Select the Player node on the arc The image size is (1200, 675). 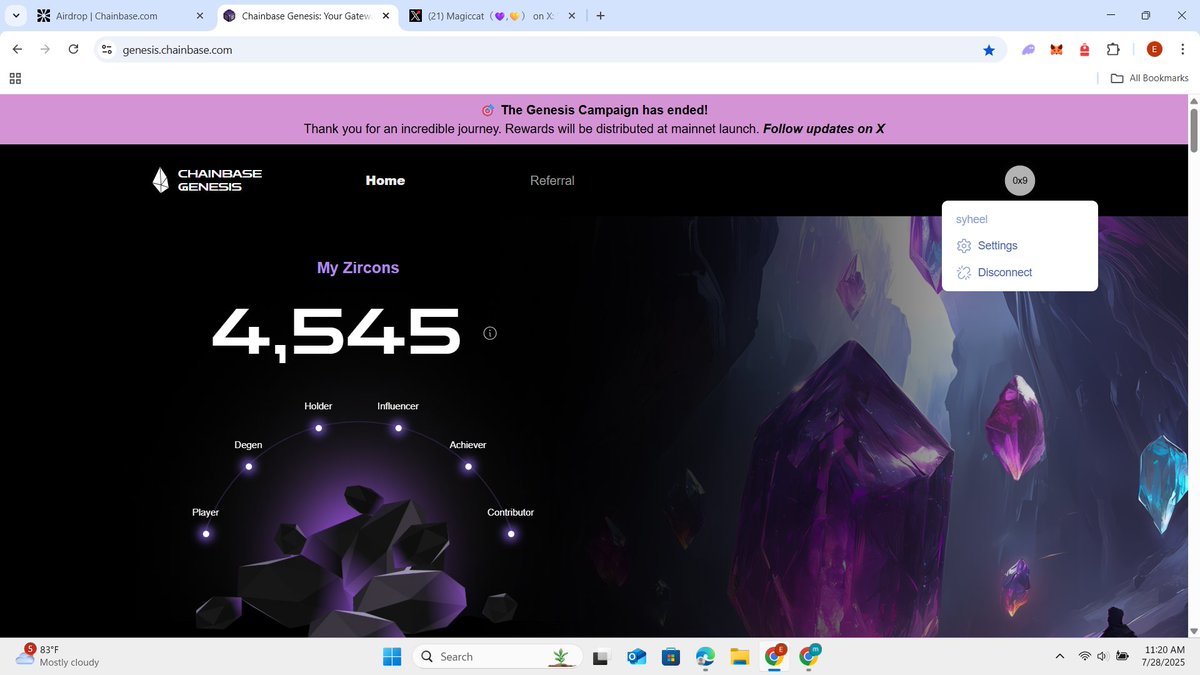(x=206, y=534)
